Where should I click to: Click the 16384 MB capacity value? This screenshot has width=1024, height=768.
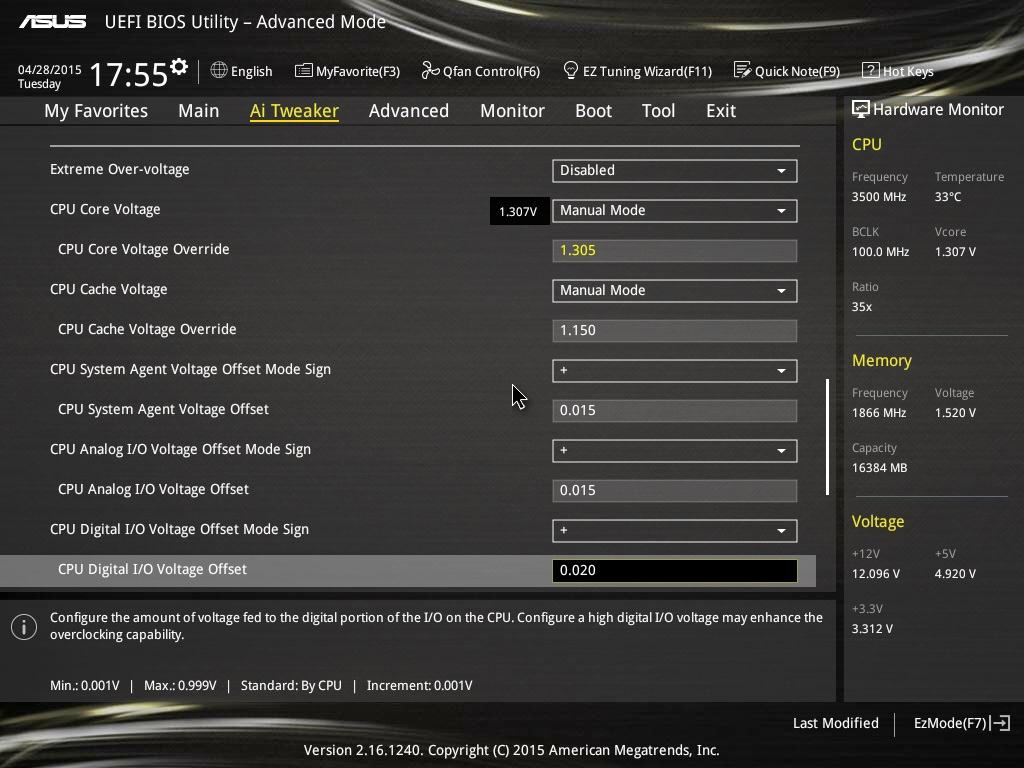pyautogui.click(x=879, y=468)
